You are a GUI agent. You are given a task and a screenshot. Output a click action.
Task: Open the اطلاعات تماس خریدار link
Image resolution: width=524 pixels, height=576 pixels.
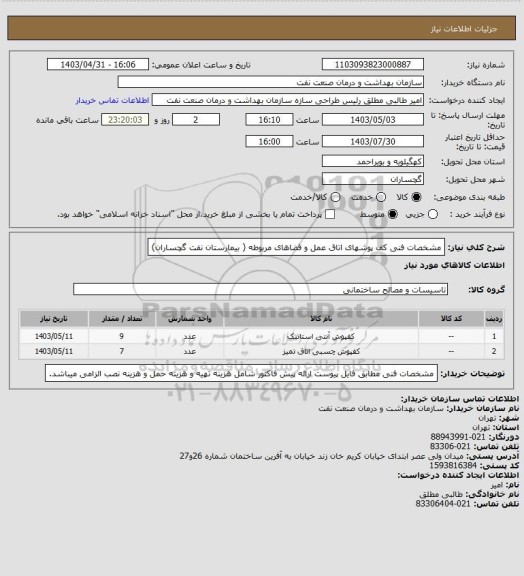point(112,100)
